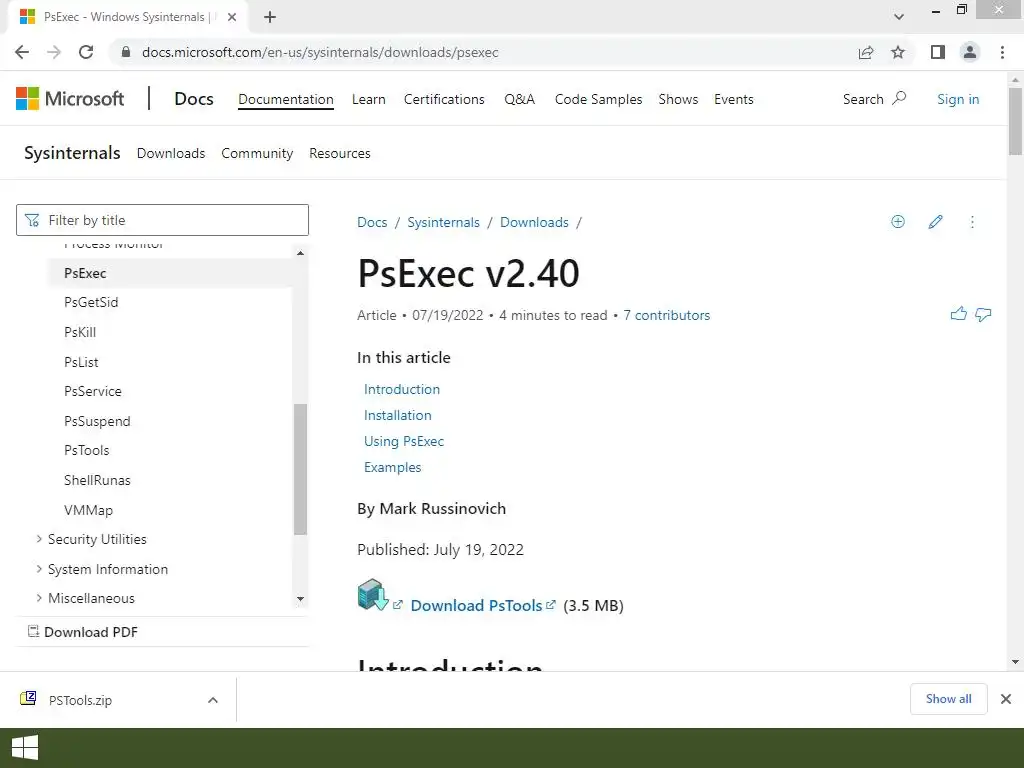The image size is (1024, 768).
Task: Click the Download PsTools link
Action: click(476, 605)
